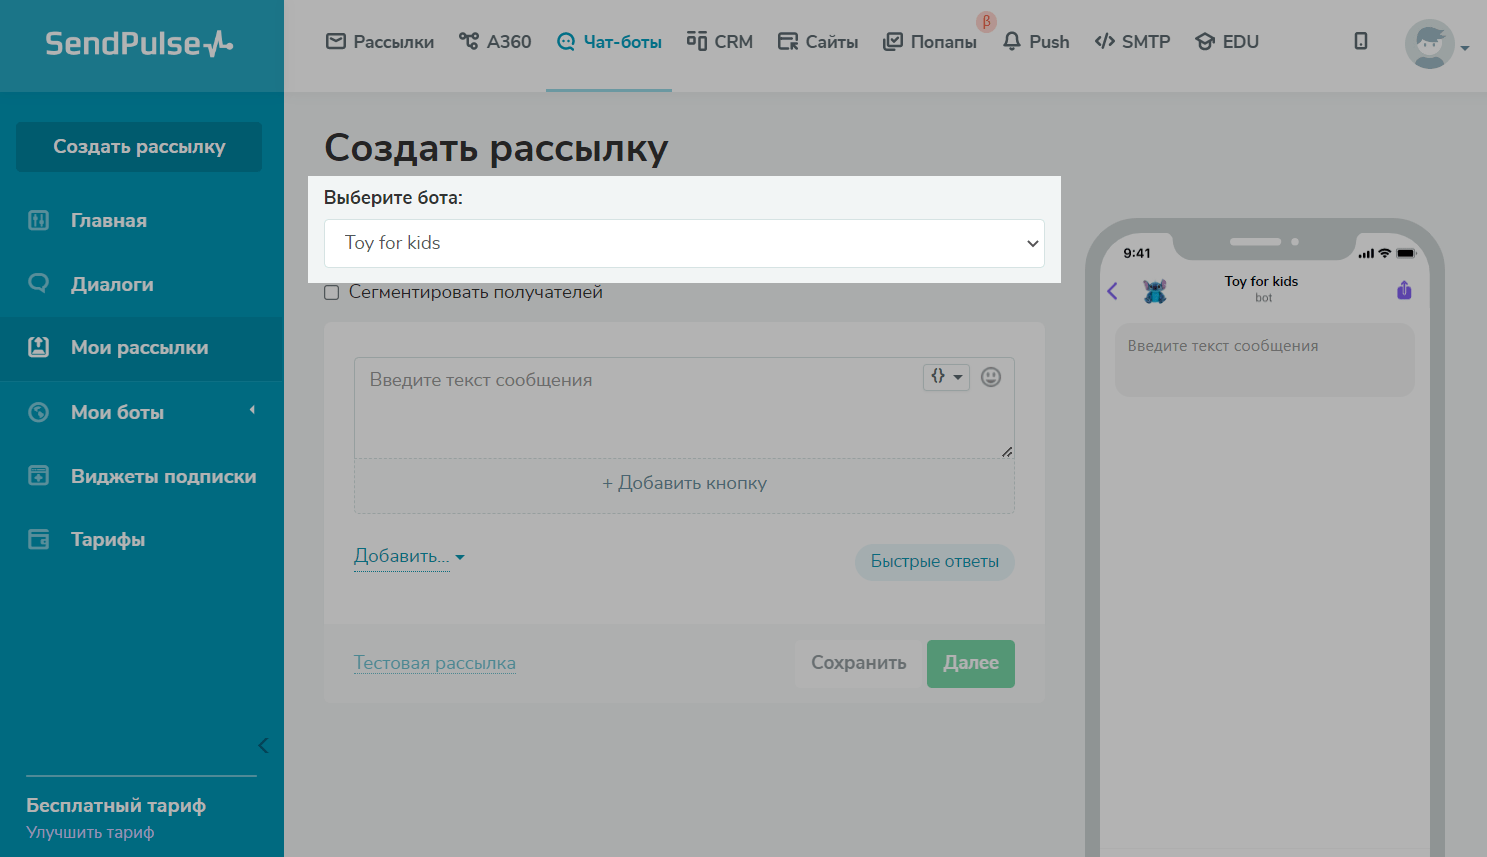Click the mobile device icon in header
This screenshot has width=1487, height=857.
point(1360,41)
